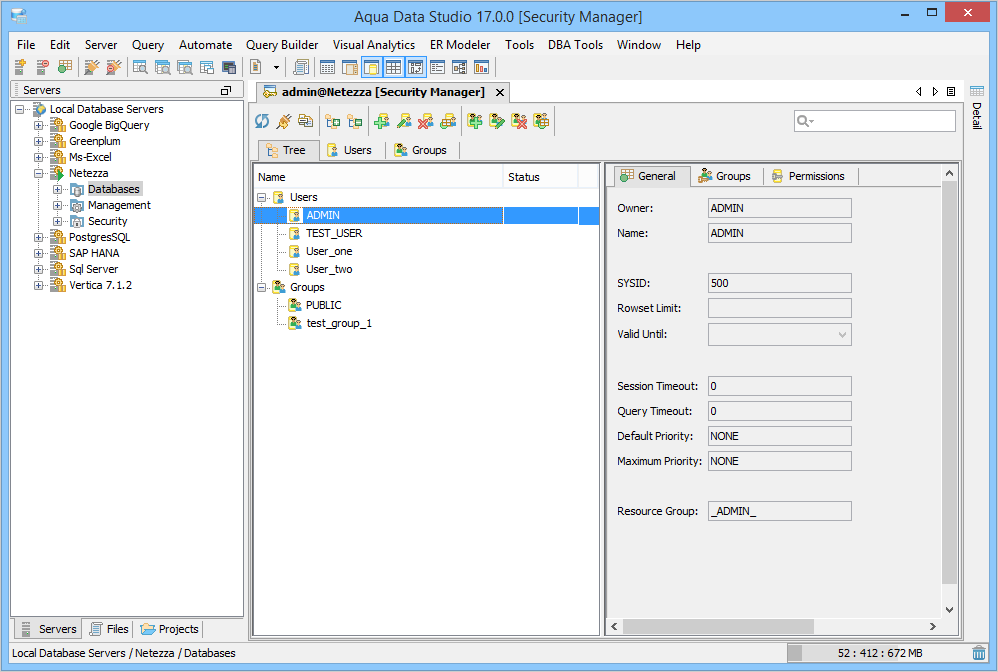998x672 pixels.
Task: Click the Drop User red X icon
Action: pos(426,121)
